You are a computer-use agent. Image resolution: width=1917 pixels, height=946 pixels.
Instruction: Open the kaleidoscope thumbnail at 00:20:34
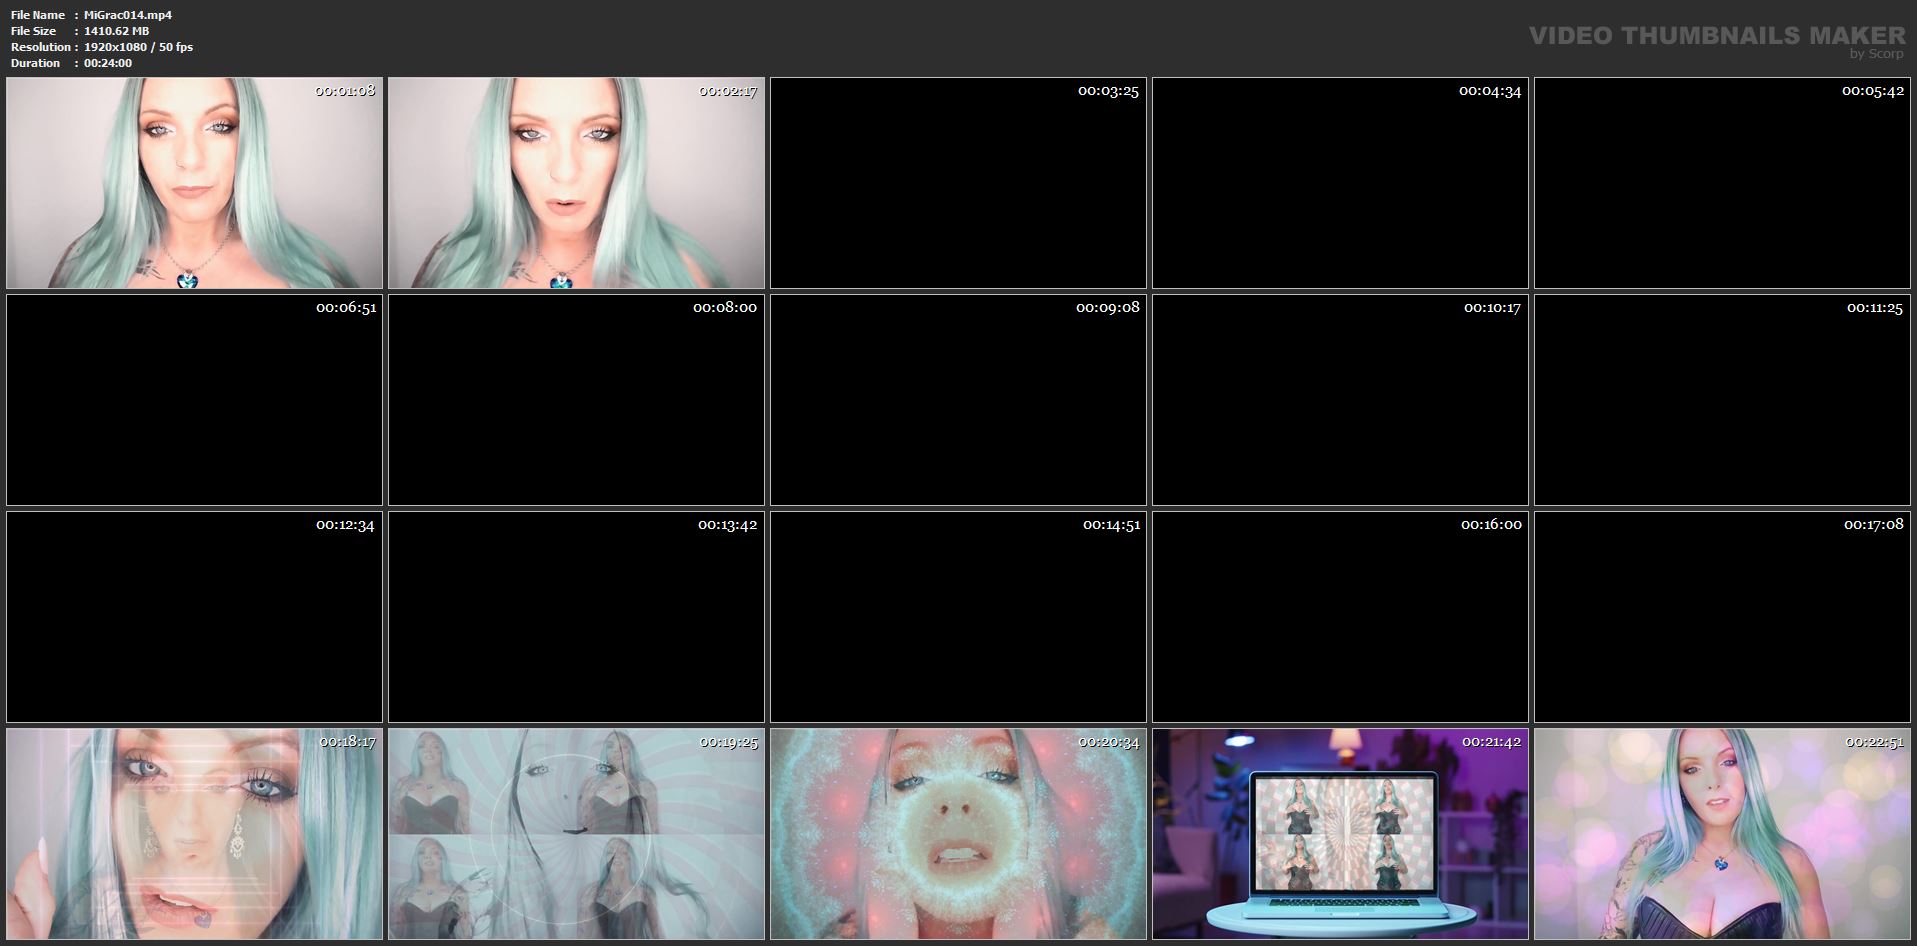tap(958, 834)
